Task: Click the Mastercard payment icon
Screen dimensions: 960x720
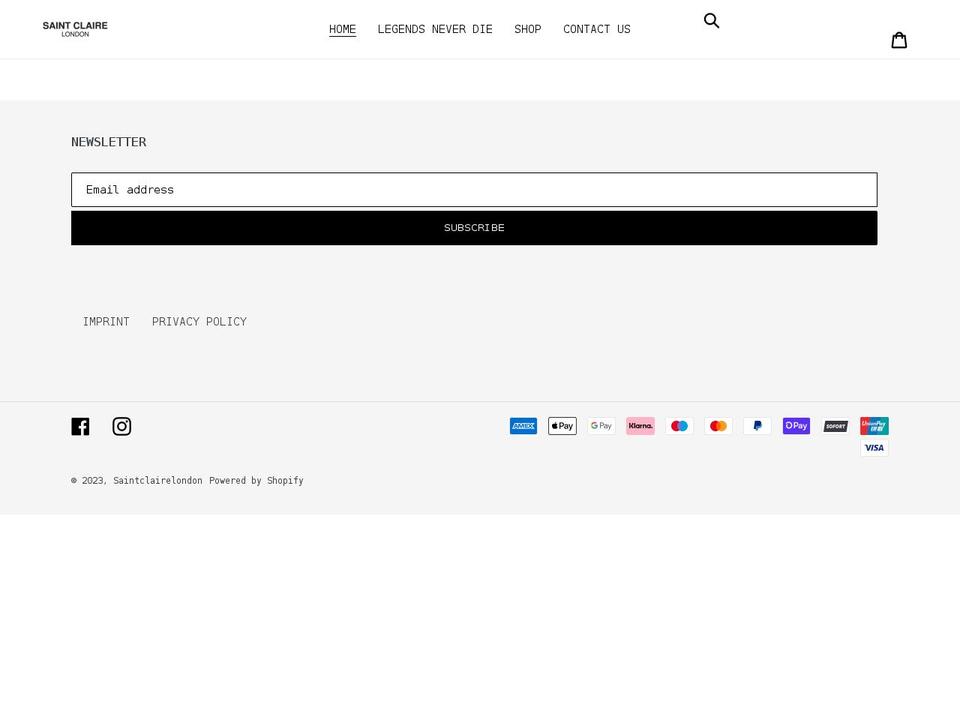Action: pos(718,426)
